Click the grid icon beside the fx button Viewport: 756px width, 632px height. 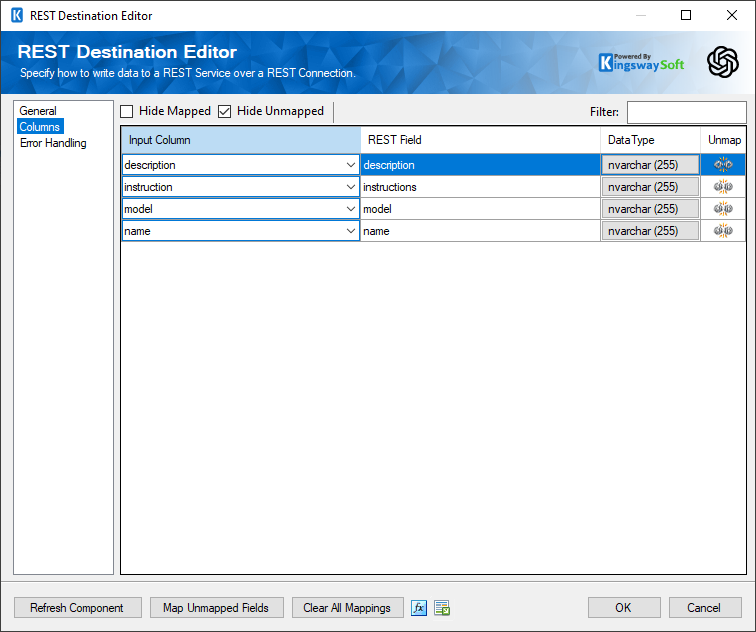tap(442, 608)
